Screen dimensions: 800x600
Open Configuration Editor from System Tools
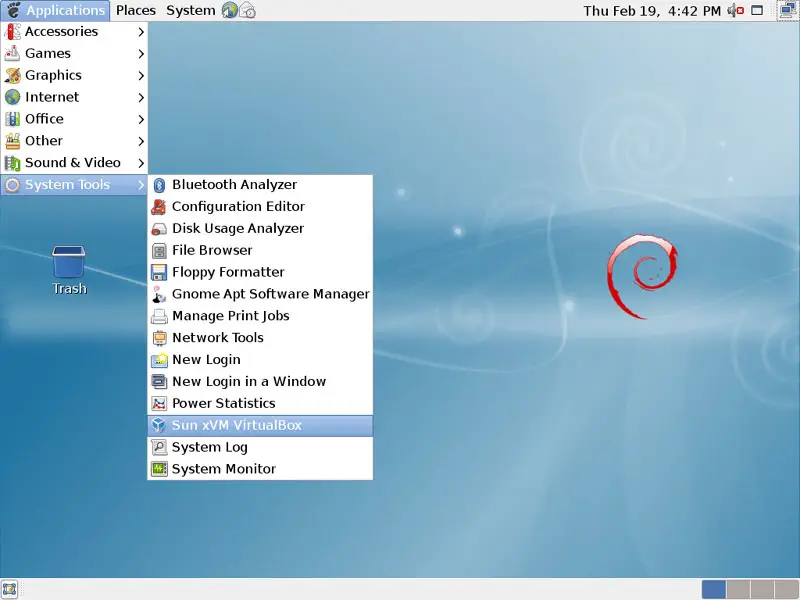(x=260, y=207)
